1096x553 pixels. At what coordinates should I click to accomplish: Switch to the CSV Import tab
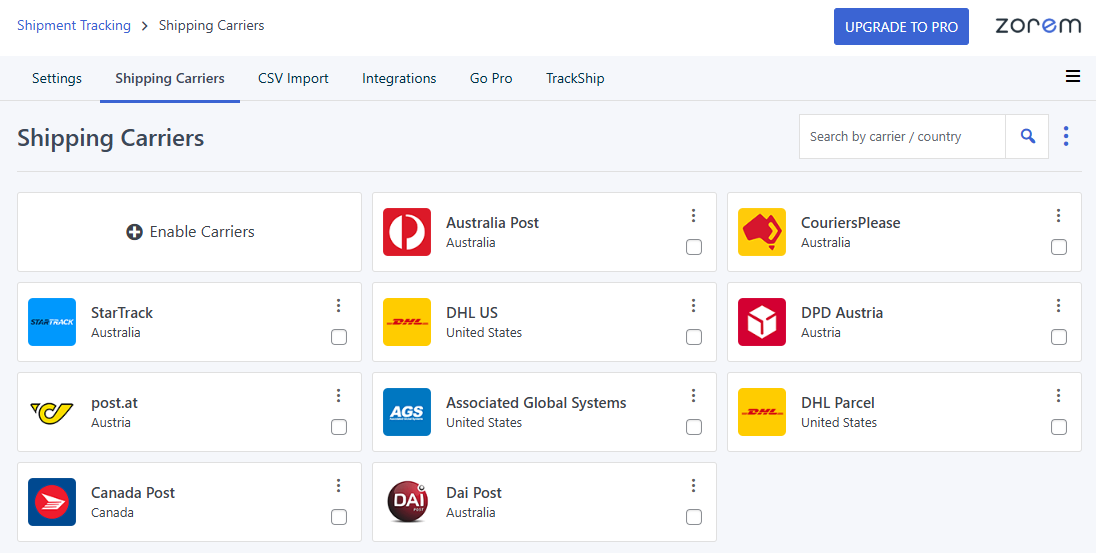[293, 78]
